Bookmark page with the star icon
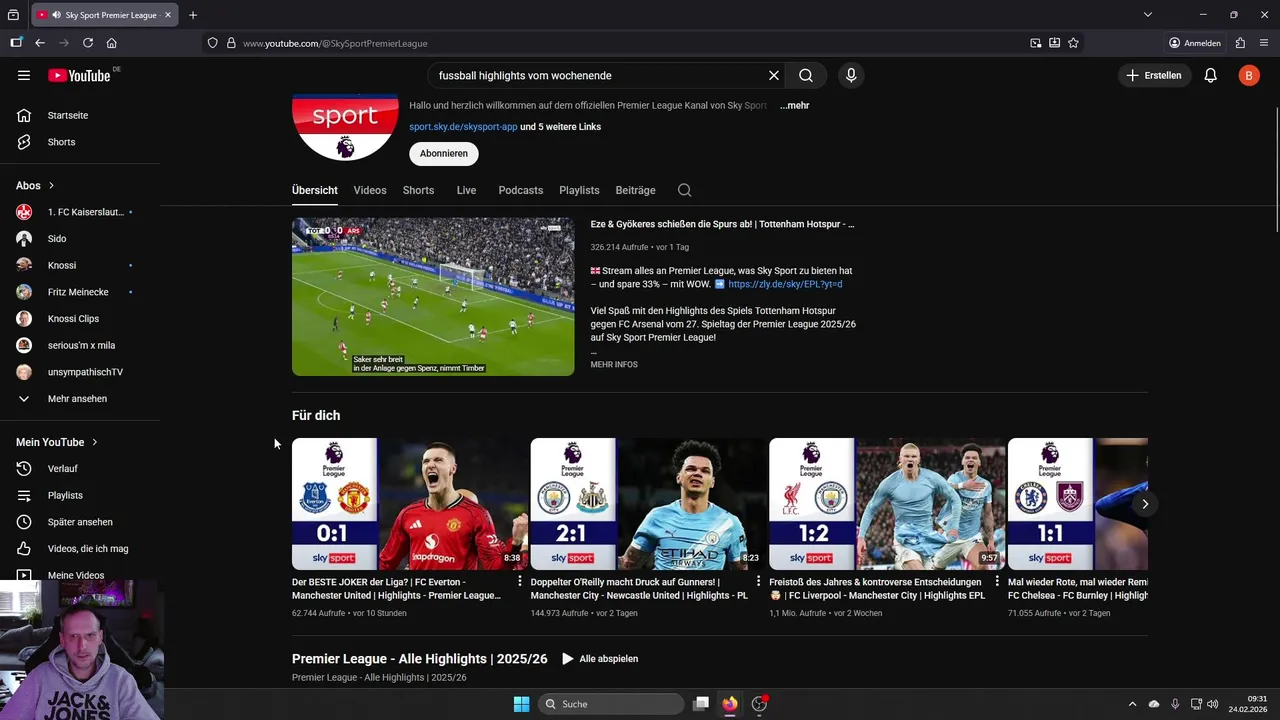 point(1073,43)
